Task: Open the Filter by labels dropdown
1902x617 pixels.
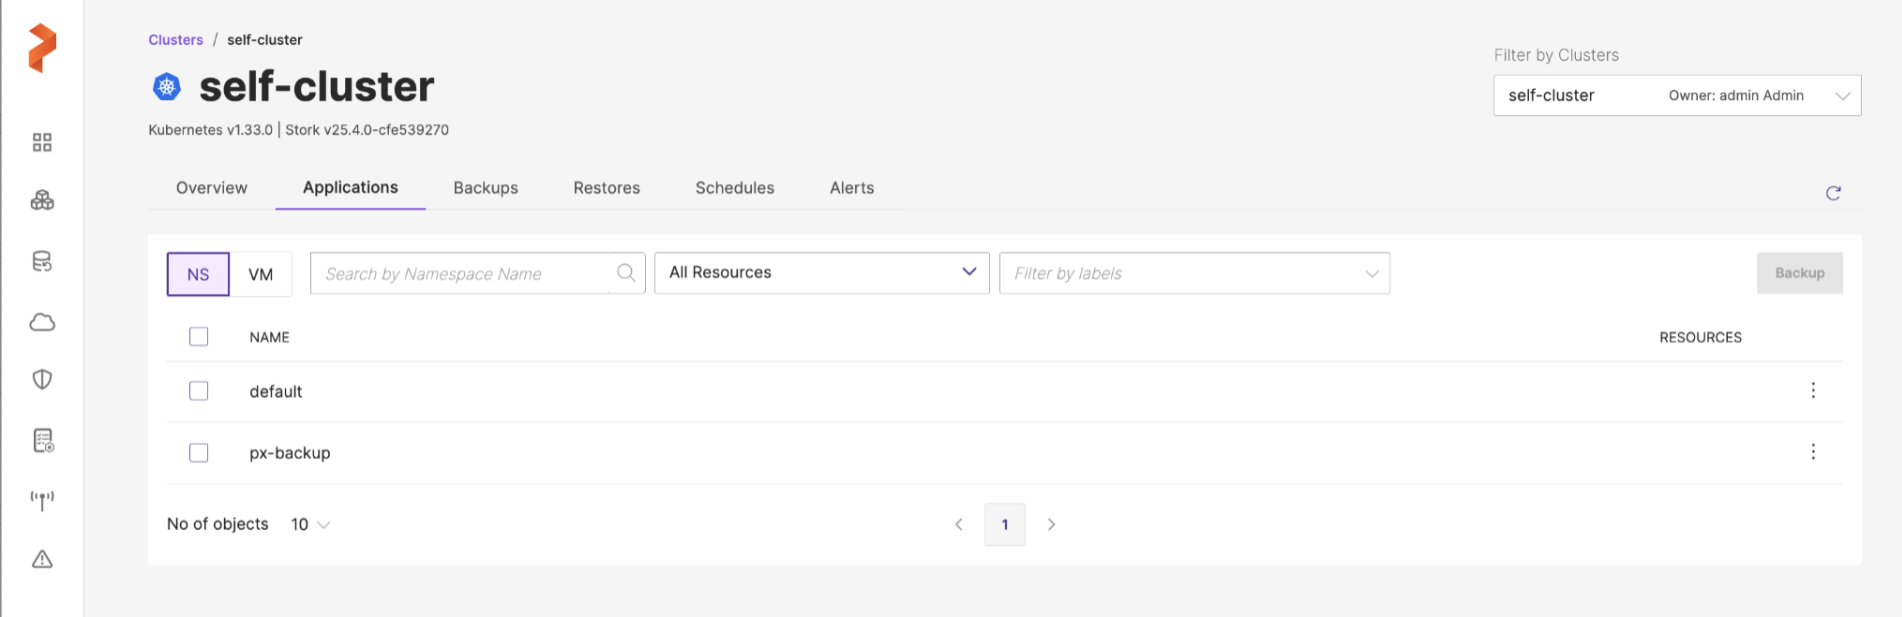Action: (1193, 274)
